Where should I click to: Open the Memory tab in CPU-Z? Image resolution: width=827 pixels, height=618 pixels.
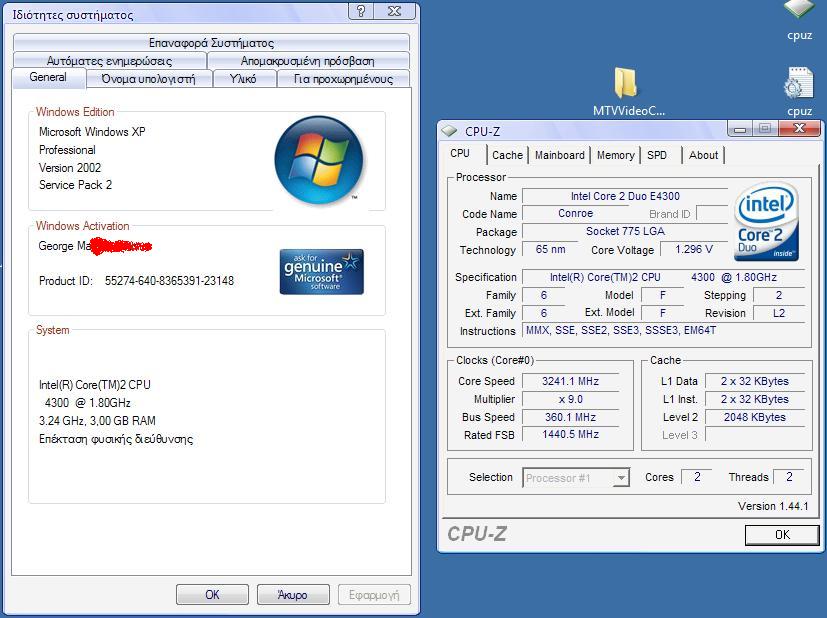(616, 155)
